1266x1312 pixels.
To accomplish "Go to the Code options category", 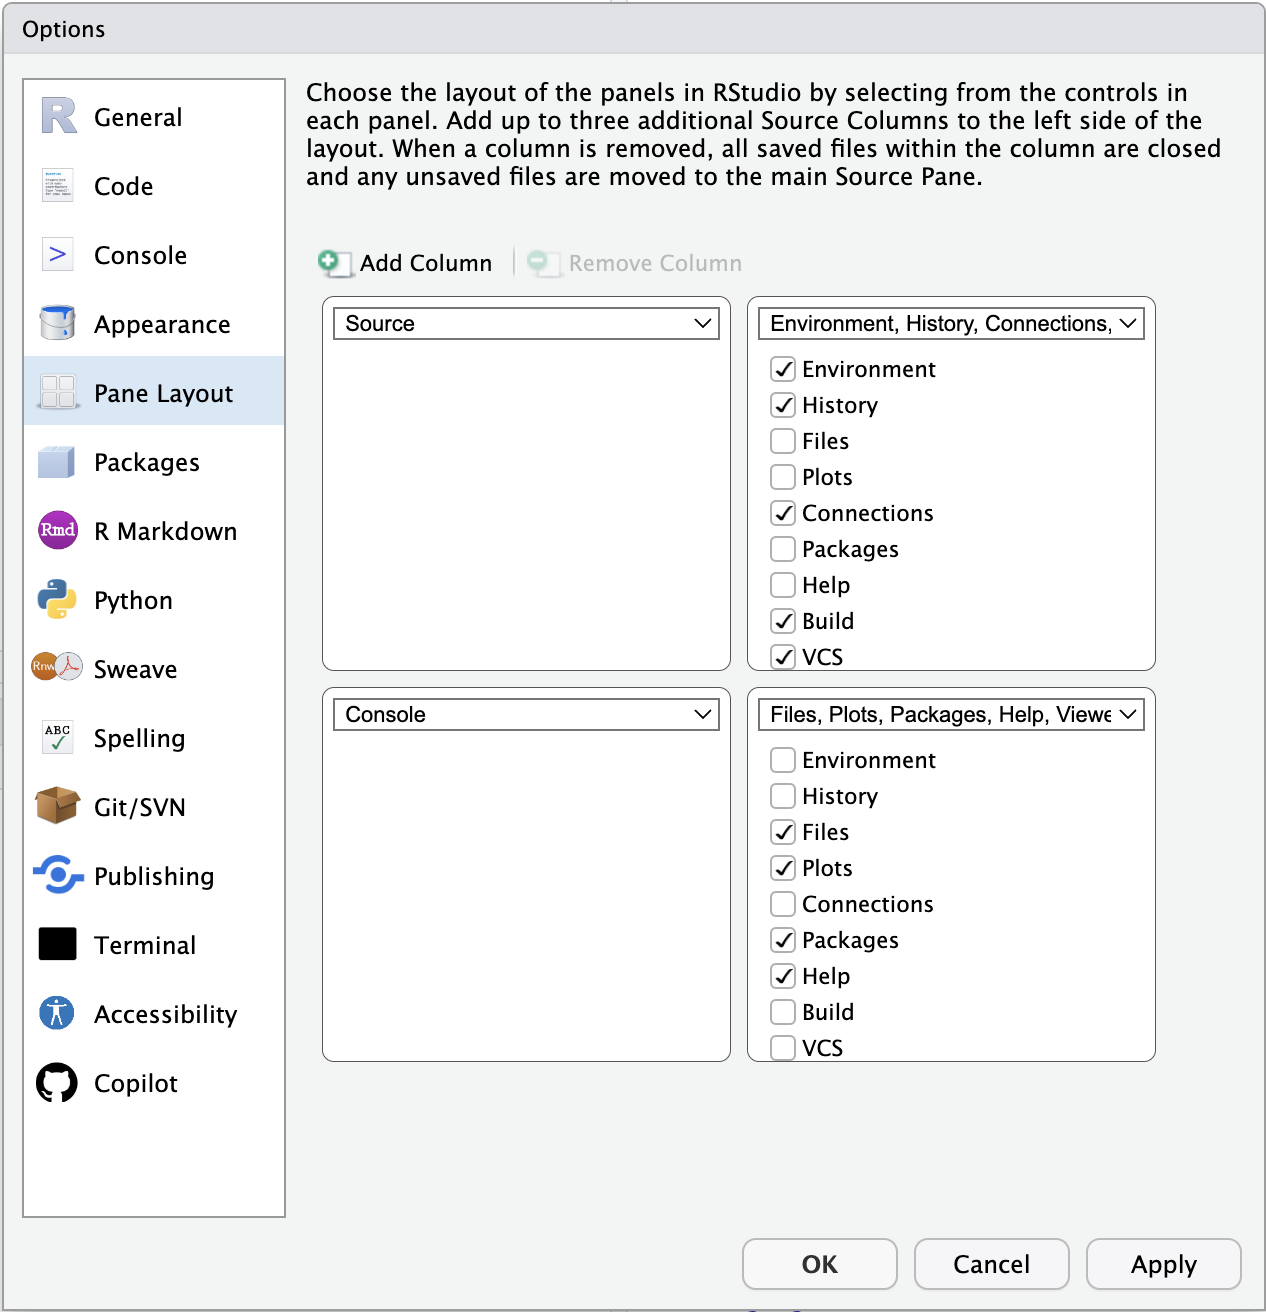I will pos(154,185).
